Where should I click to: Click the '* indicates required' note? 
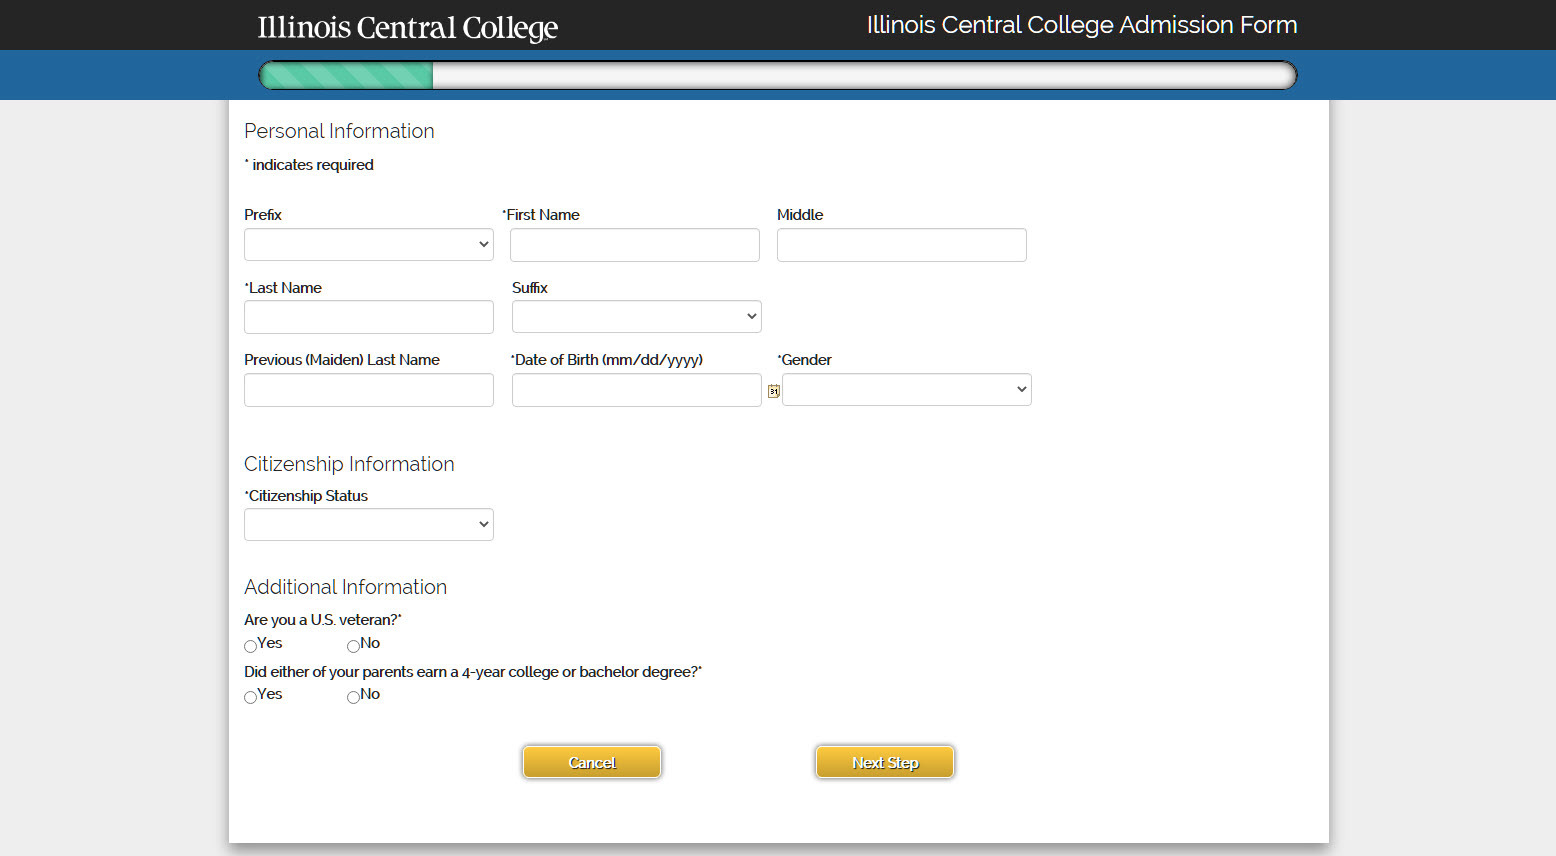tap(309, 165)
